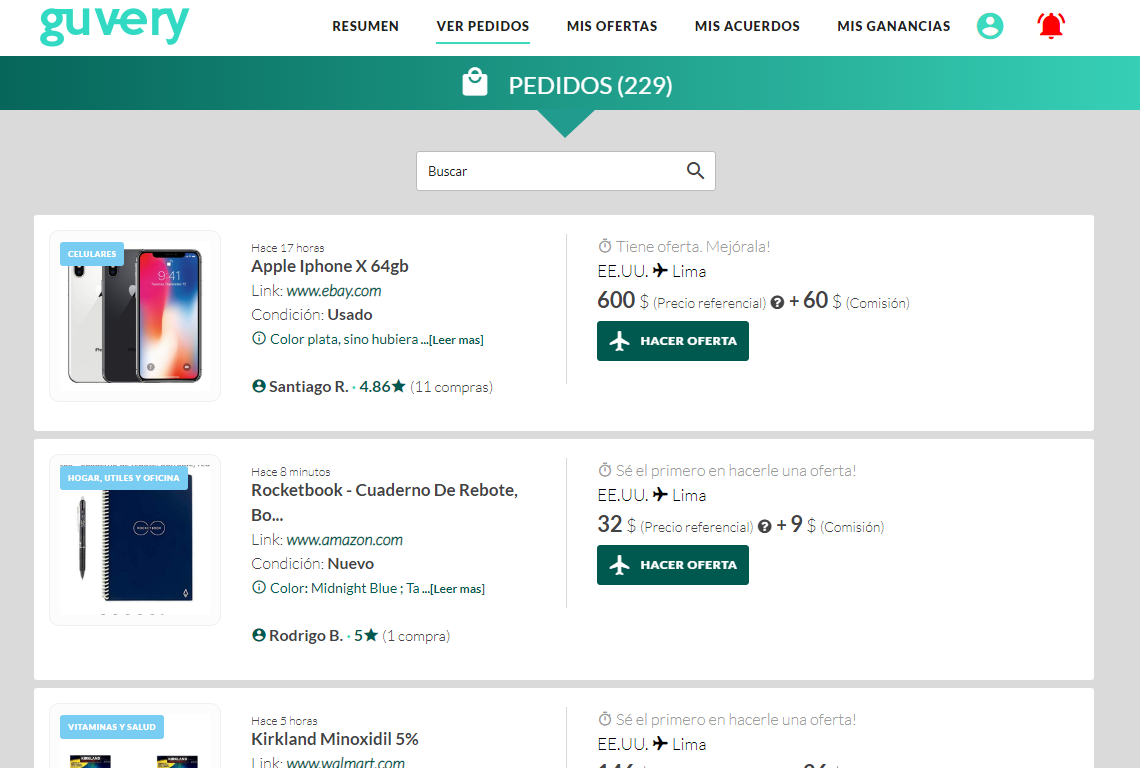The height and width of the screenshot is (768, 1140).
Task: Click the Condición: Usado text
Action: pyautogui.click(x=311, y=315)
